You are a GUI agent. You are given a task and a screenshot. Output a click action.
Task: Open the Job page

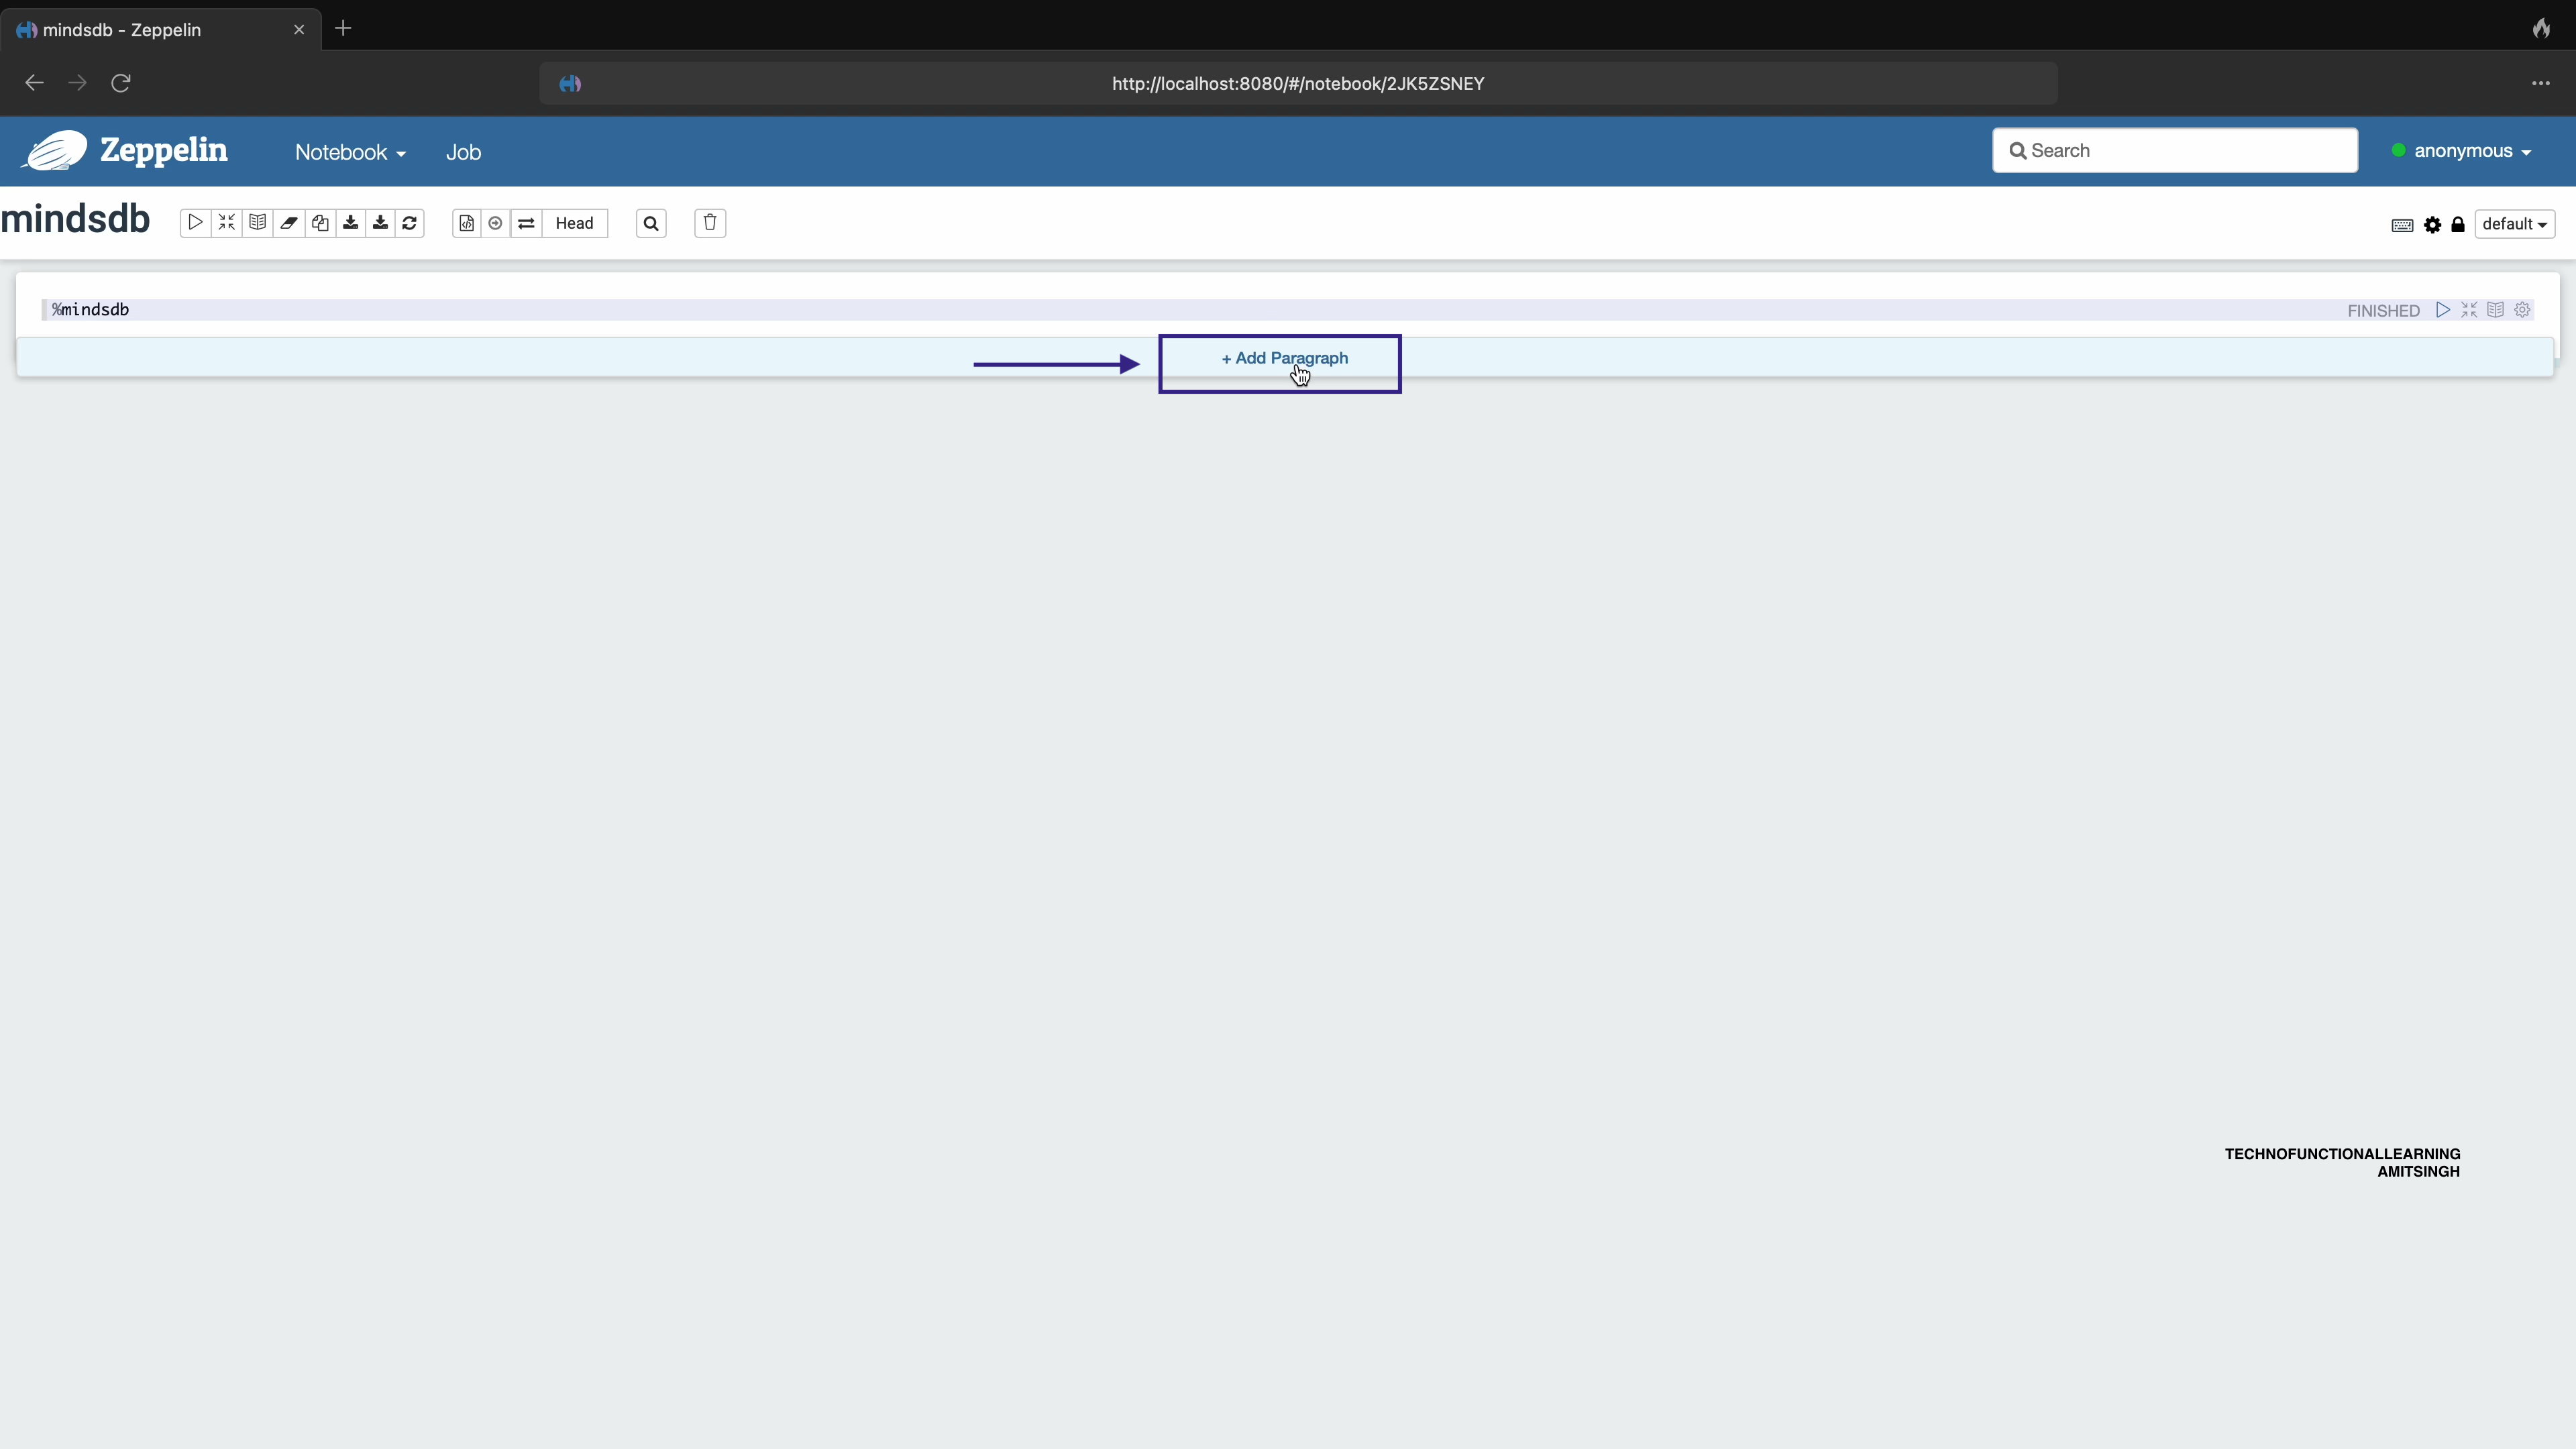[x=463, y=152]
